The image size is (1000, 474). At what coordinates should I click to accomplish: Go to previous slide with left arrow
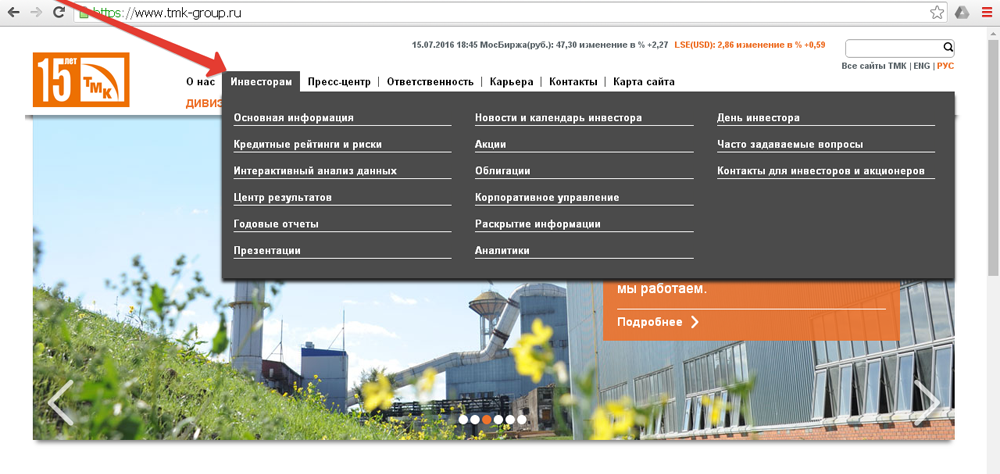click(60, 402)
